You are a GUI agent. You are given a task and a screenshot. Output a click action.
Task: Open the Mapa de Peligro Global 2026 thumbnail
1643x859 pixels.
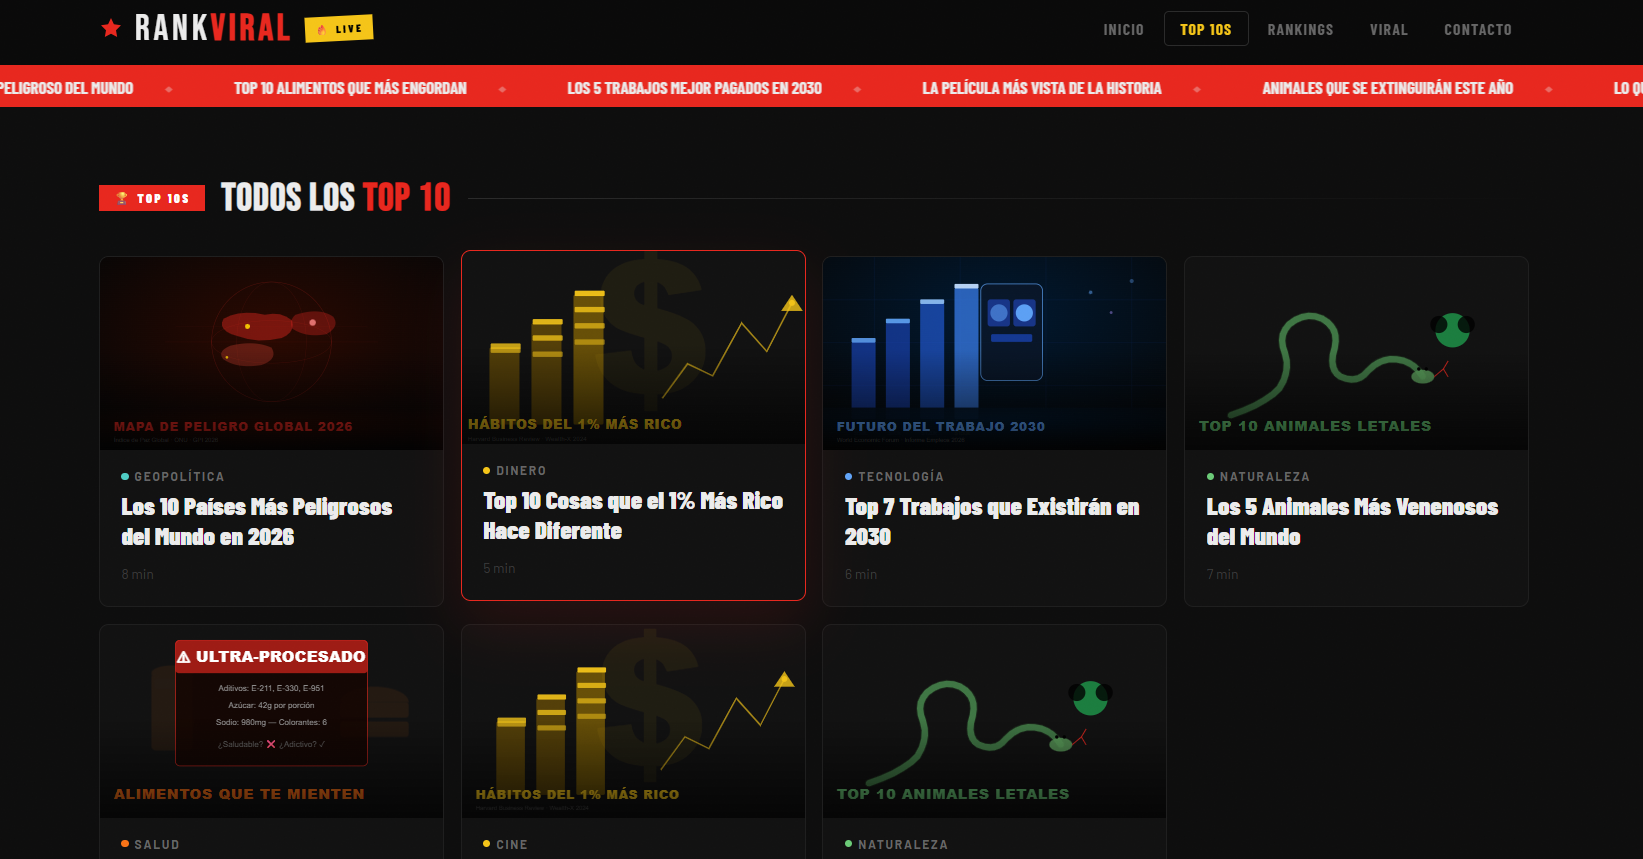tap(271, 353)
